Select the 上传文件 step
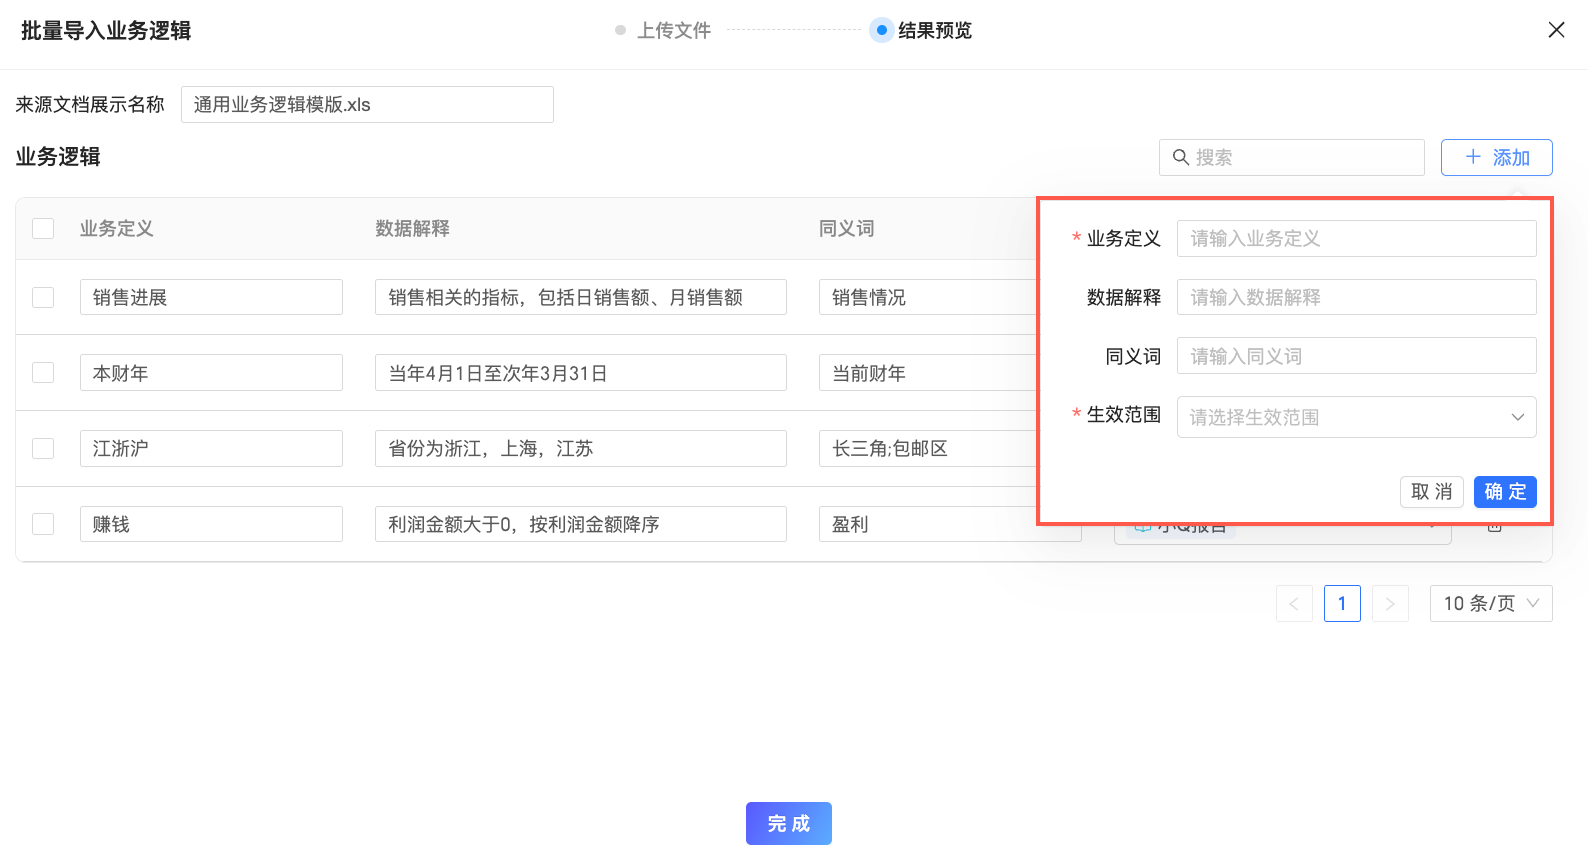 (x=663, y=30)
